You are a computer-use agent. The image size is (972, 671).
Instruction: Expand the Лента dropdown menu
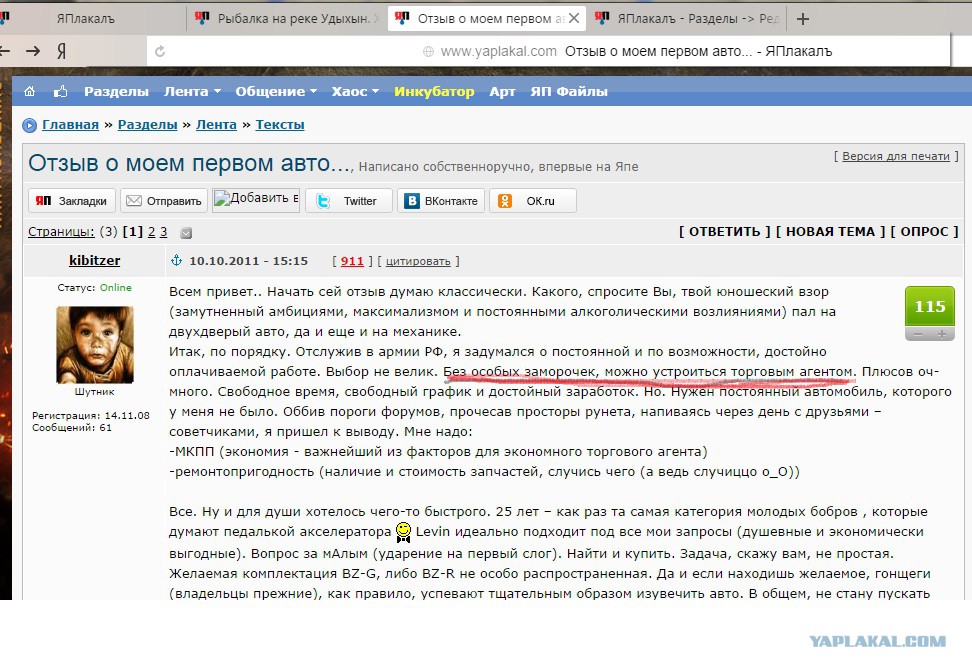pos(192,92)
